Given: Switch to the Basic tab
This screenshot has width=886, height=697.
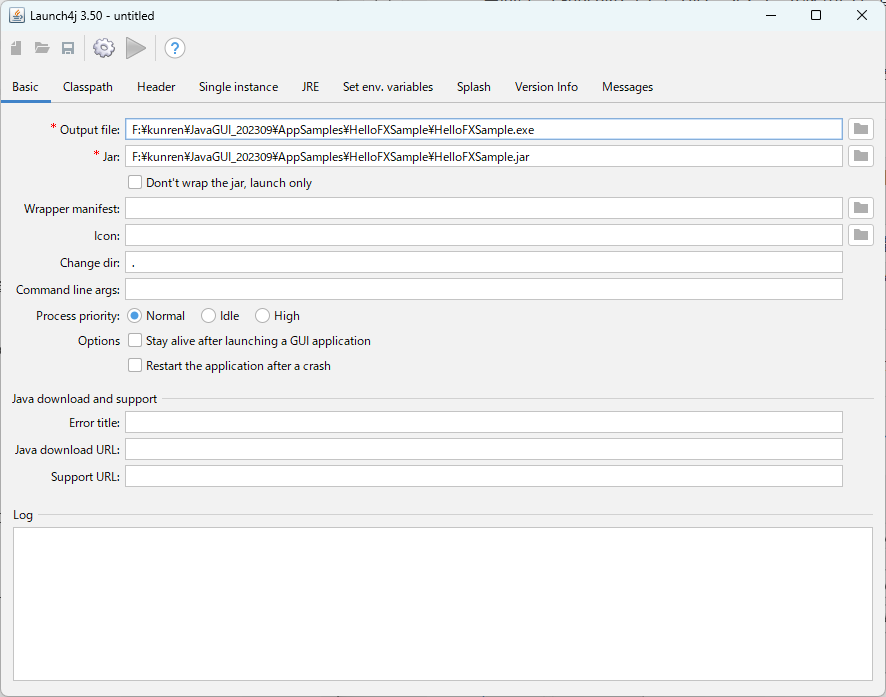Looking at the screenshot, I should (x=25, y=87).
